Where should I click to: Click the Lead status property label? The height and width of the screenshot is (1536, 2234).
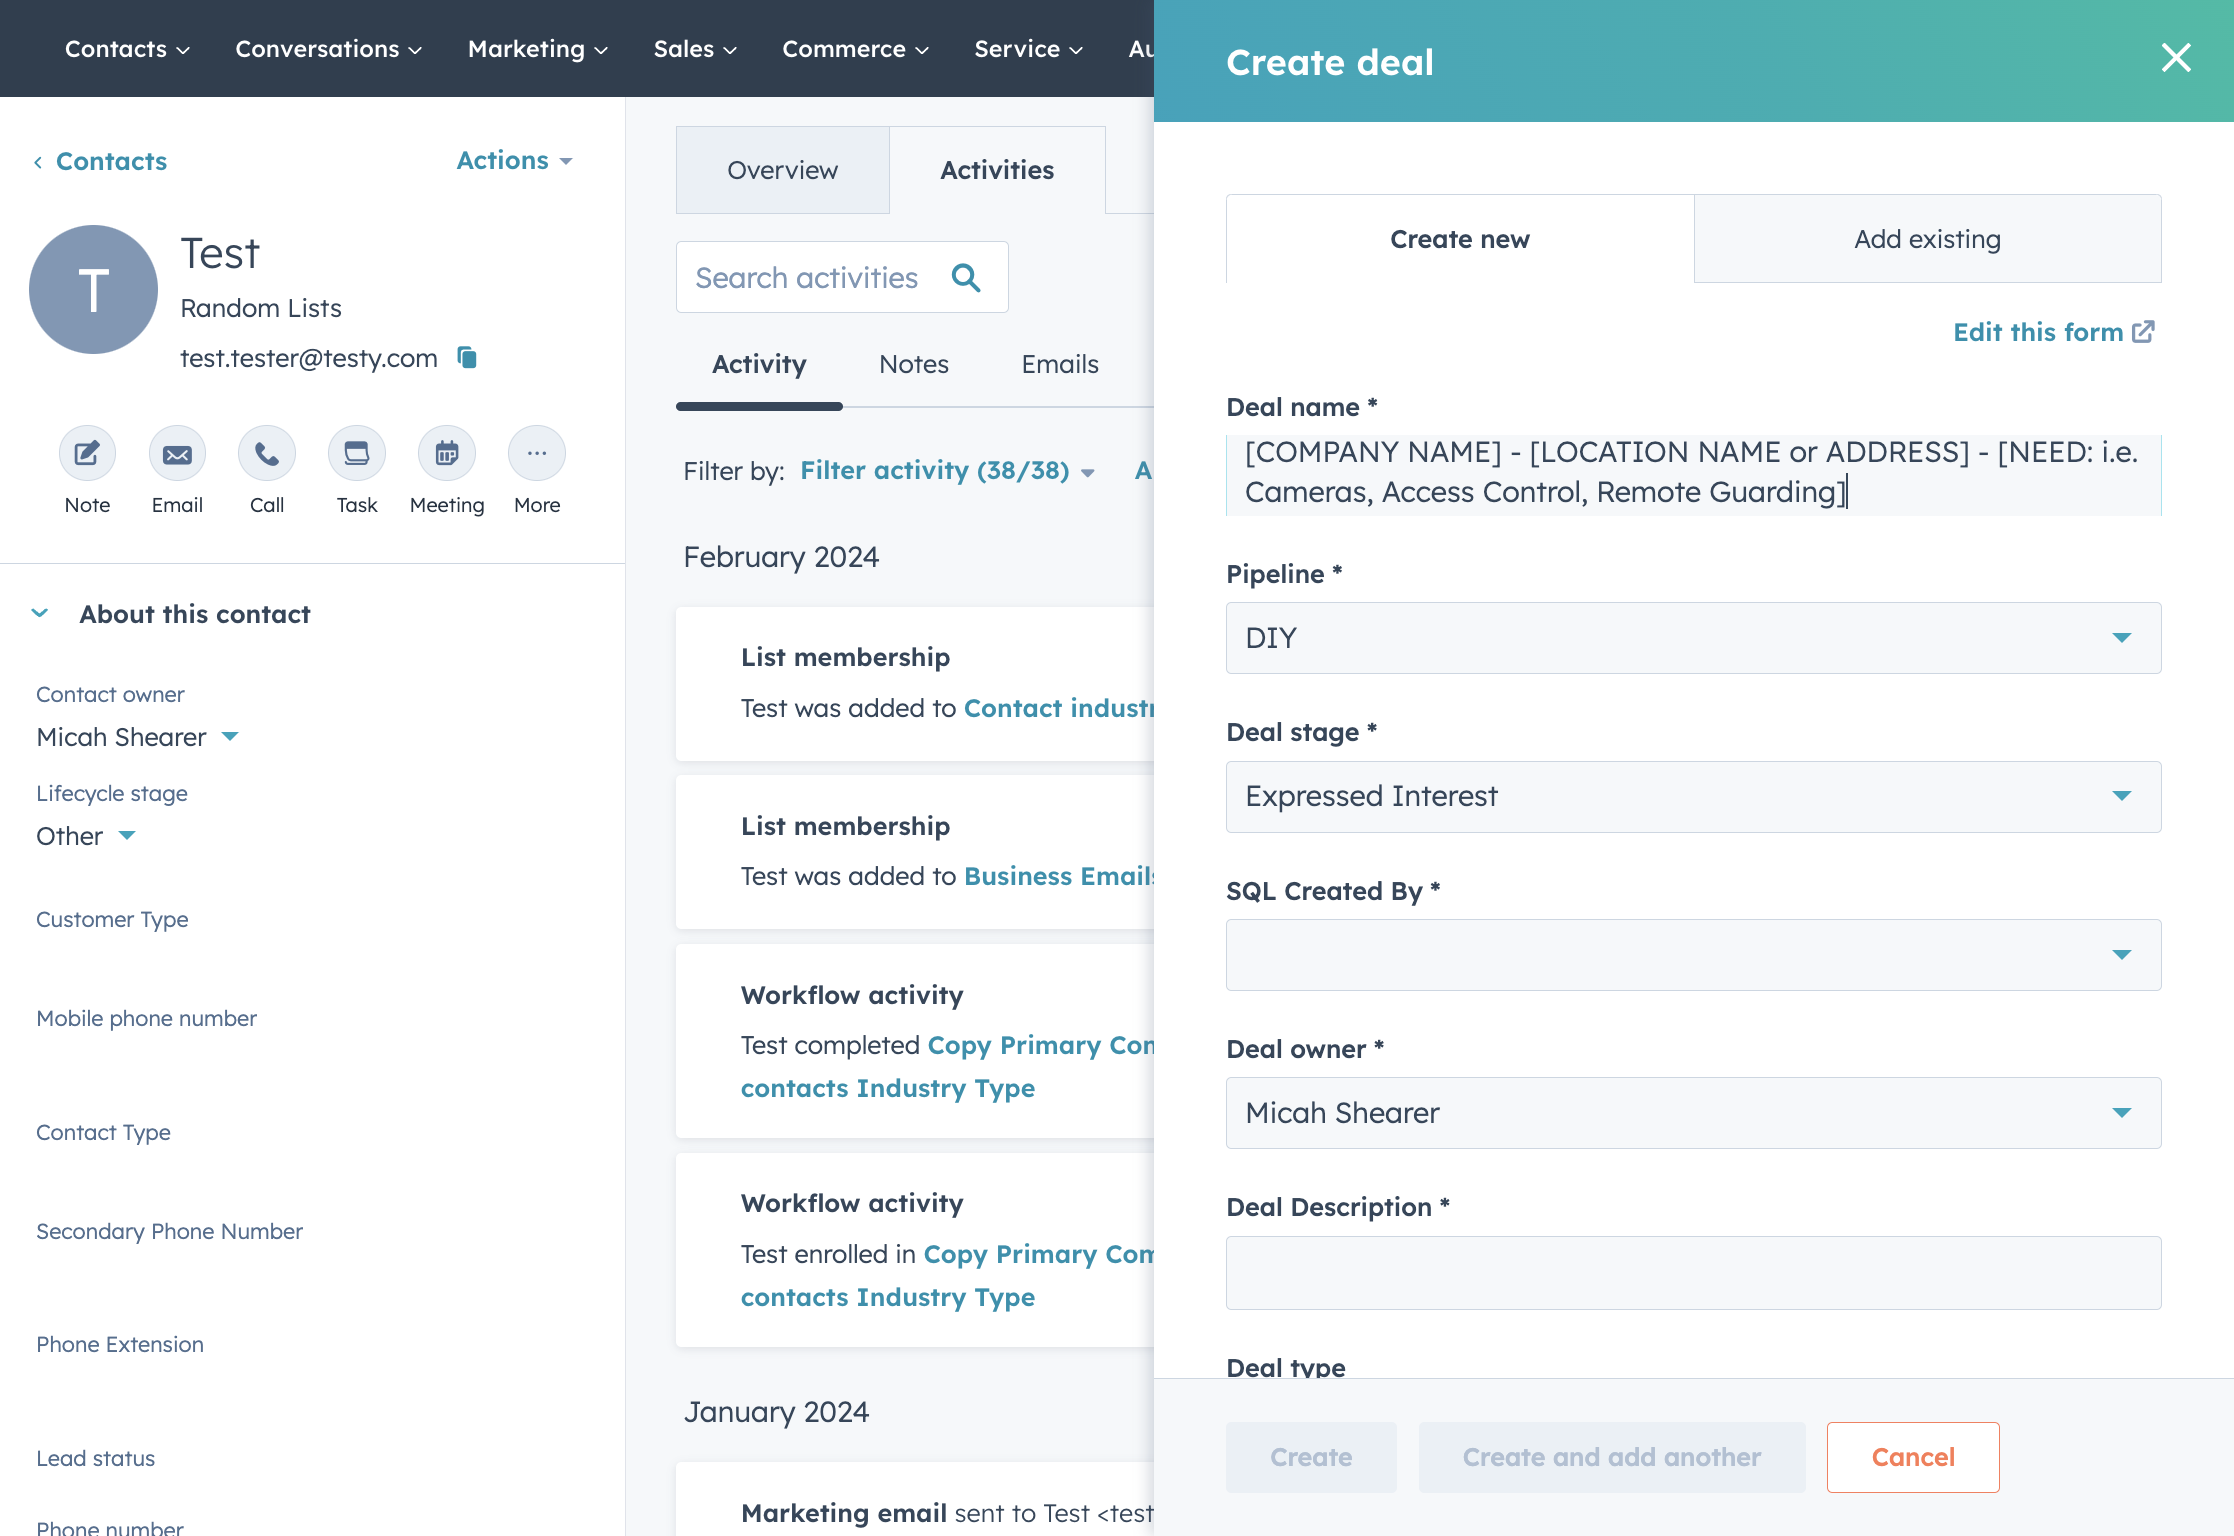click(95, 1458)
